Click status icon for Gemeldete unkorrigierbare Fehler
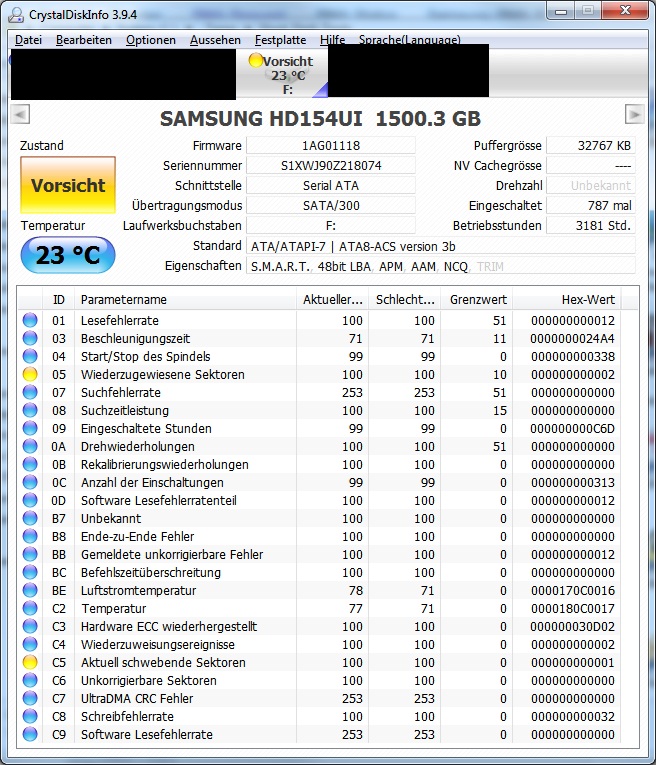The width and height of the screenshot is (656, 765). click(30, 554)
